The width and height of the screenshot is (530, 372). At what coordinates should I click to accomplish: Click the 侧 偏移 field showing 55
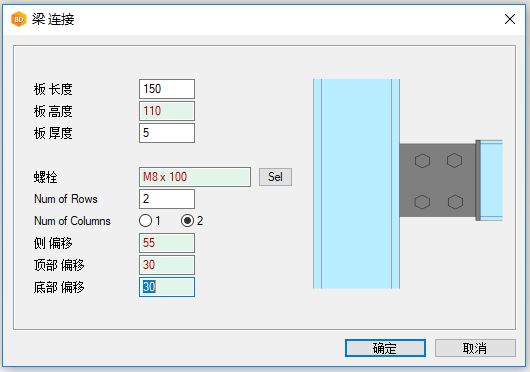pos(167,243)
